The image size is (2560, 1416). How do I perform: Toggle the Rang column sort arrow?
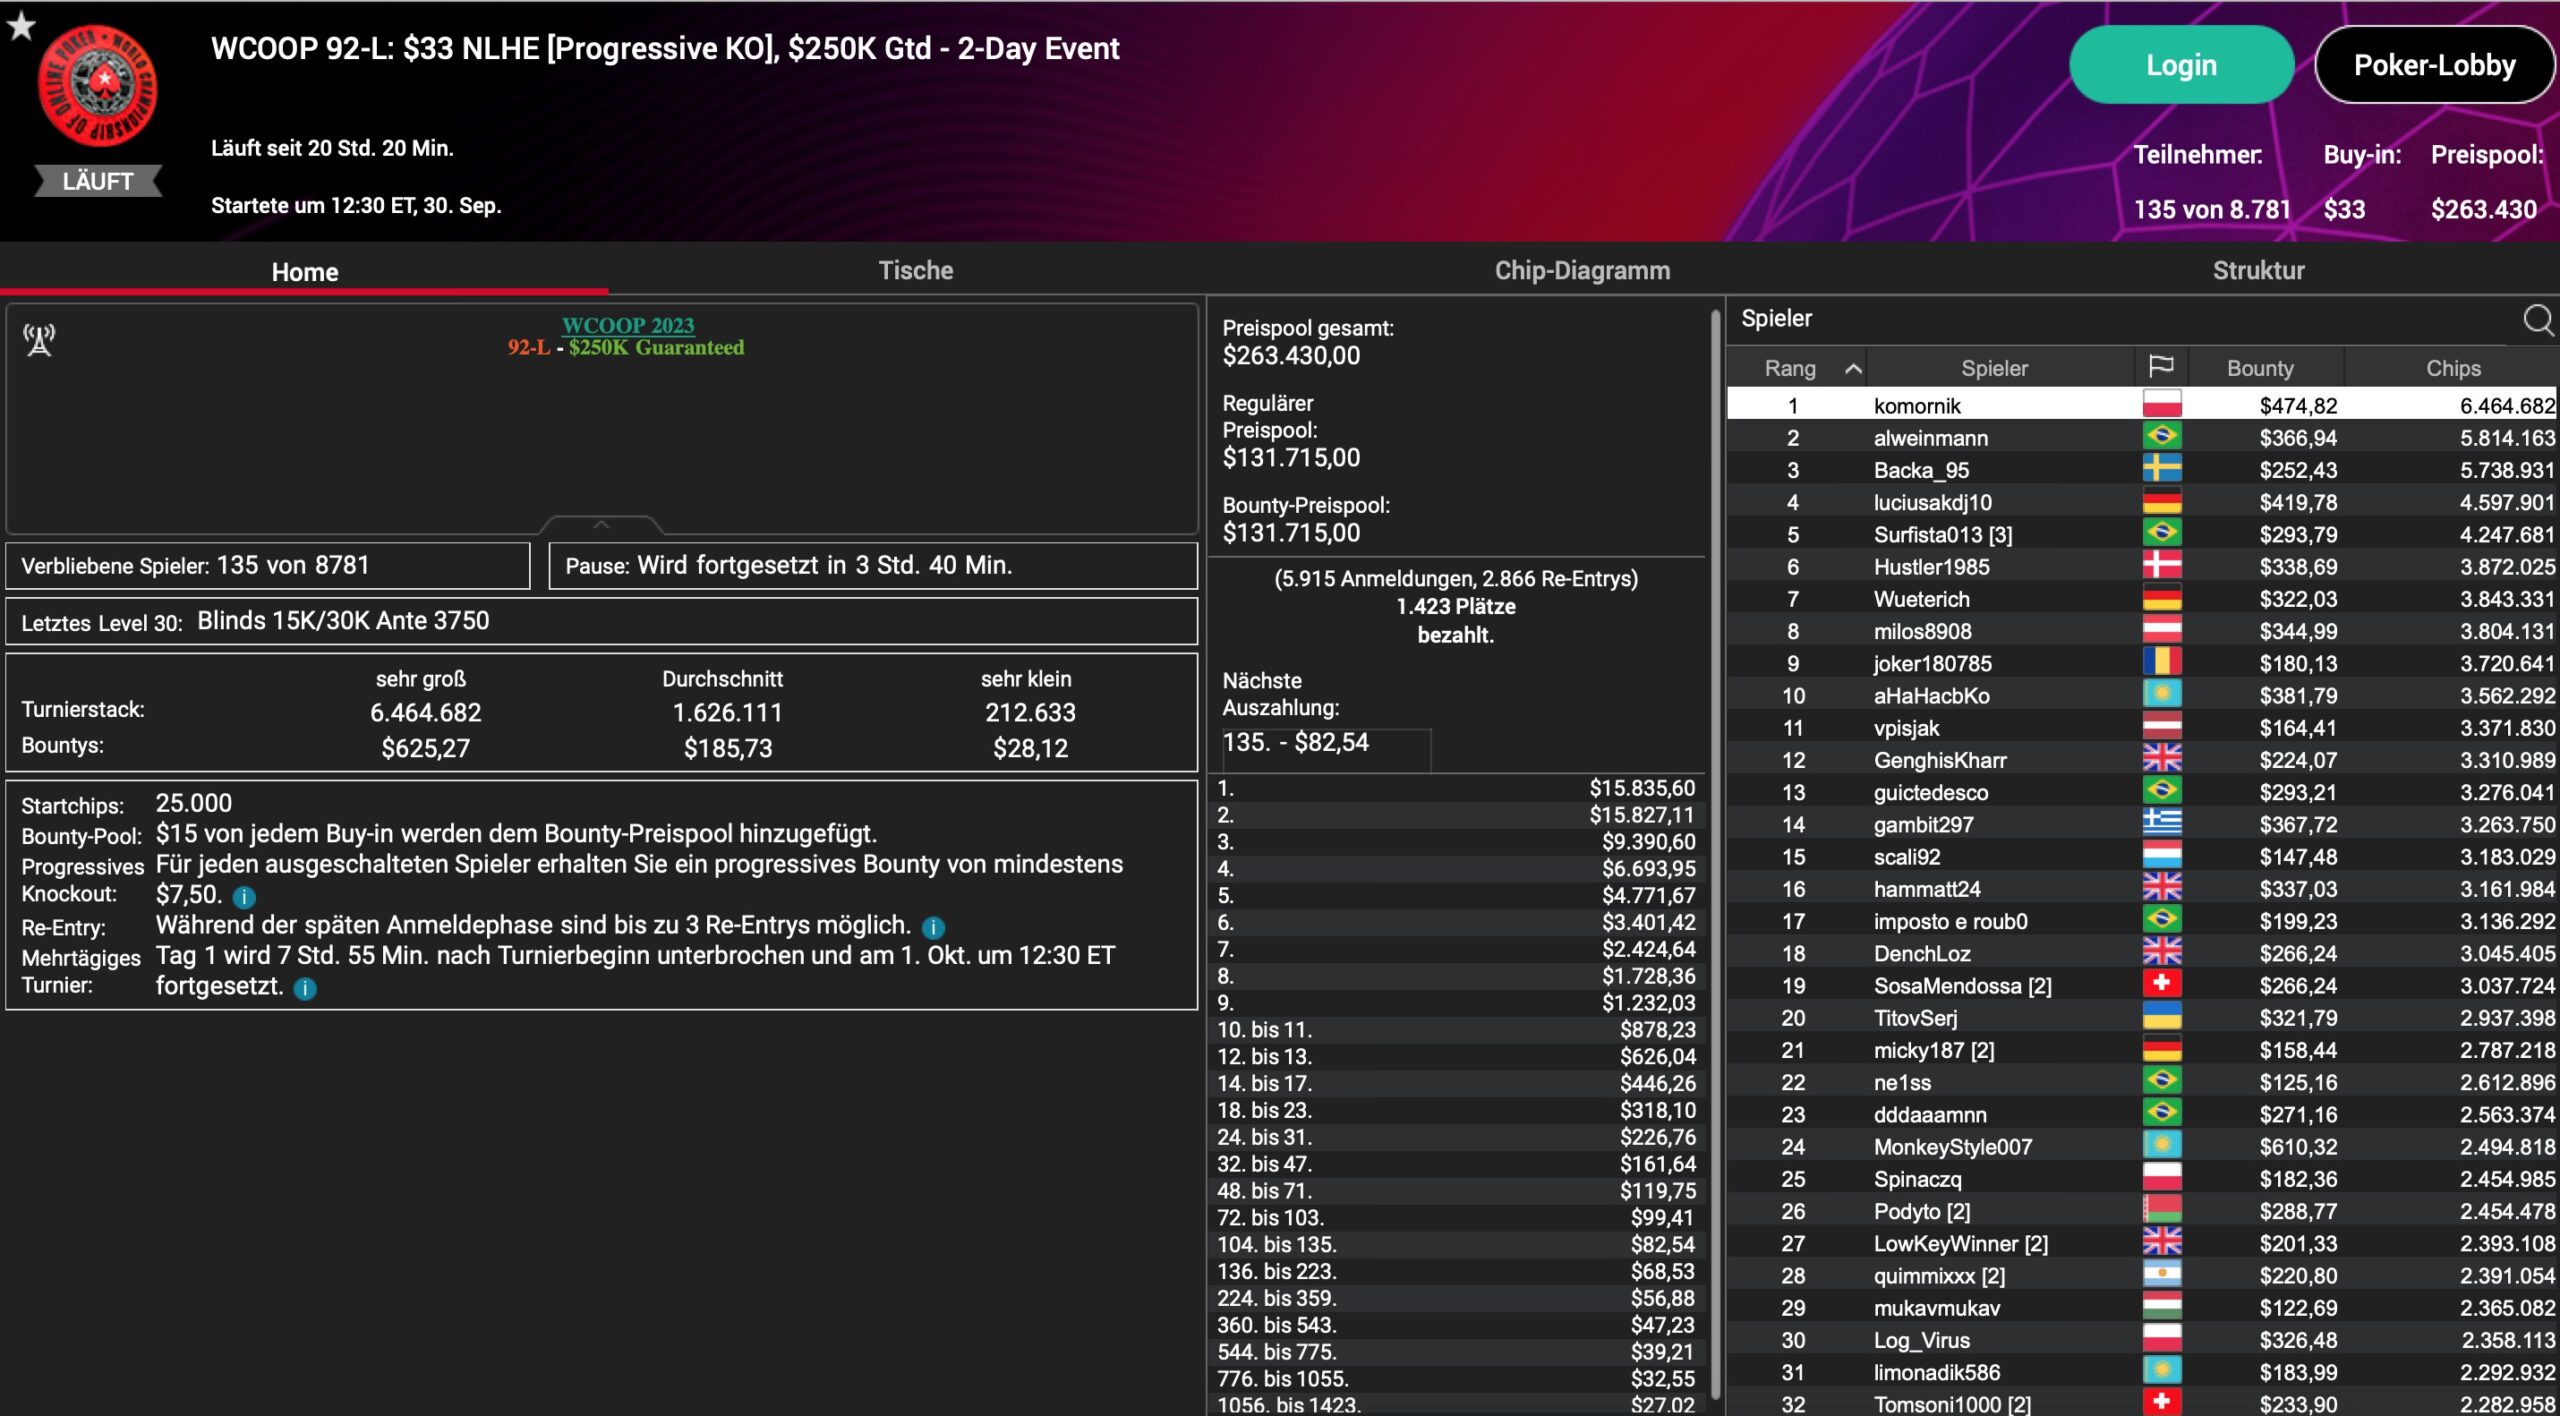[1852, 368]
